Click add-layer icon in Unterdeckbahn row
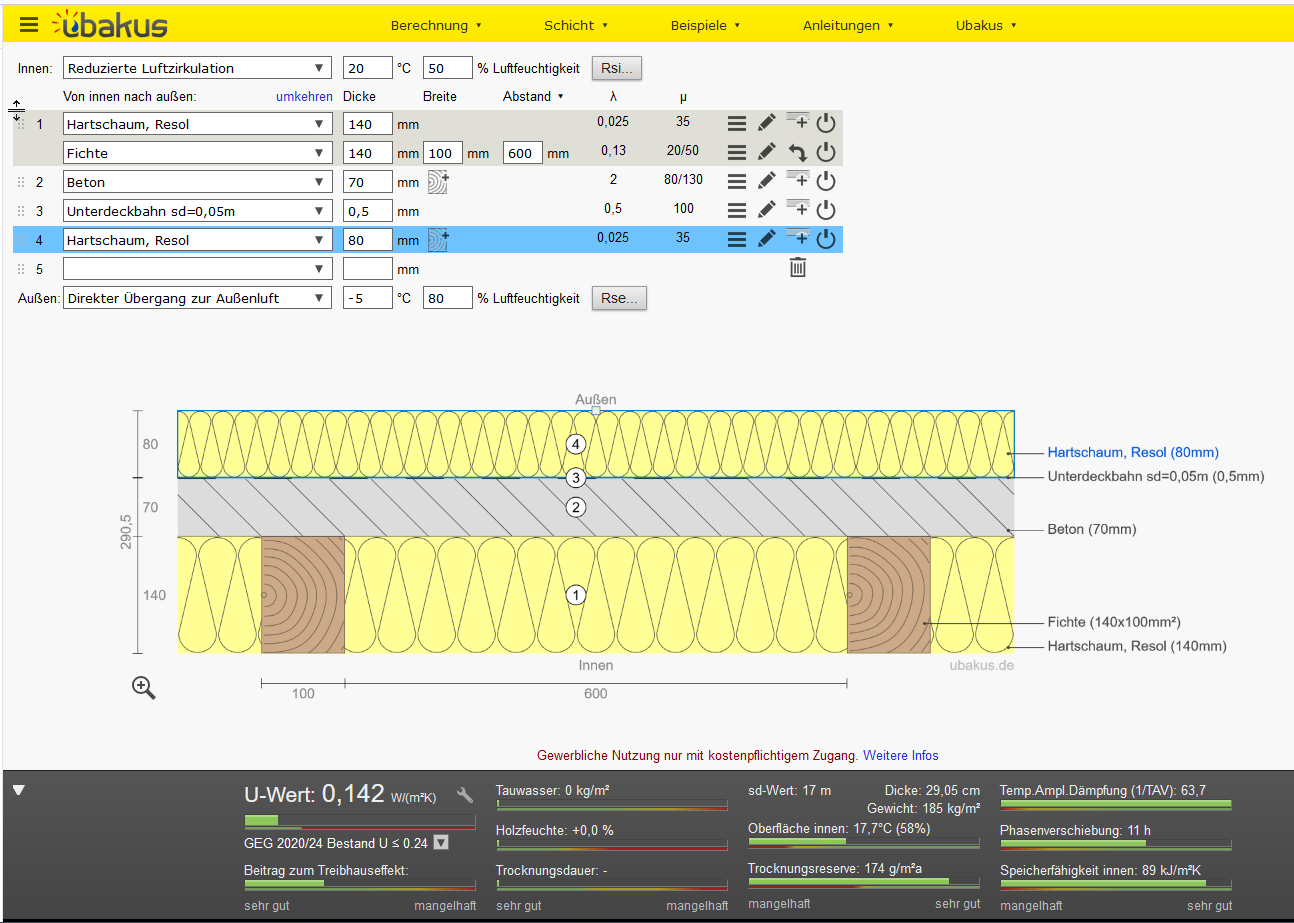 click(797, 210)
